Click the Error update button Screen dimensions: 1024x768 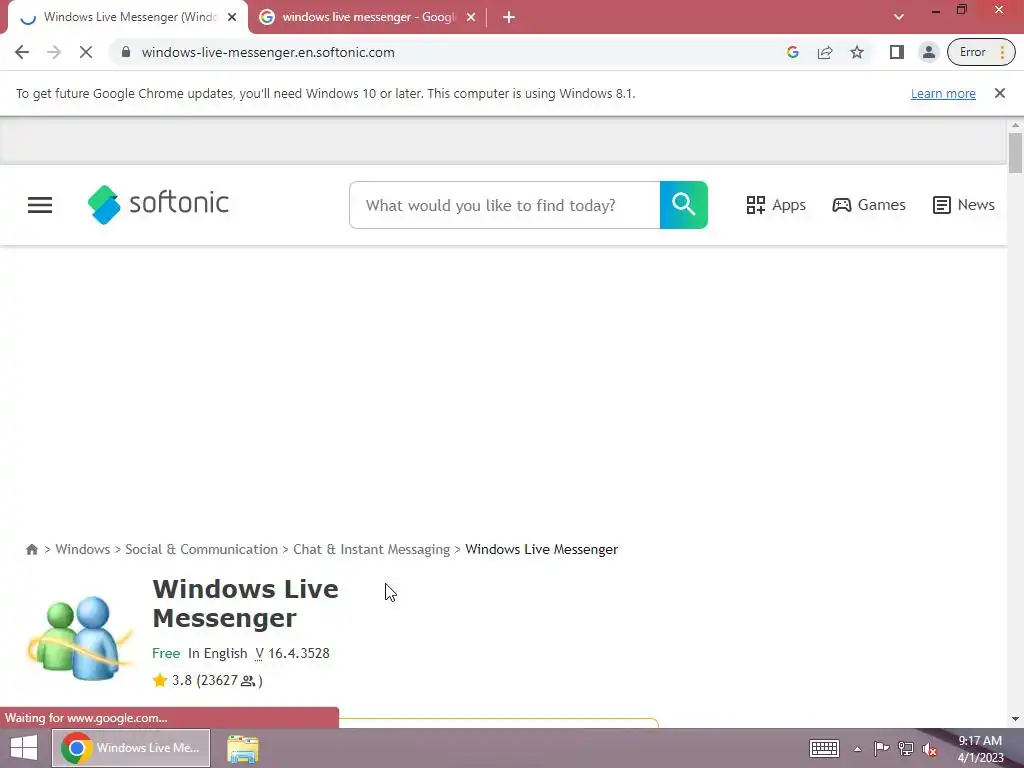pyautogui.click(x=981, y=52)
